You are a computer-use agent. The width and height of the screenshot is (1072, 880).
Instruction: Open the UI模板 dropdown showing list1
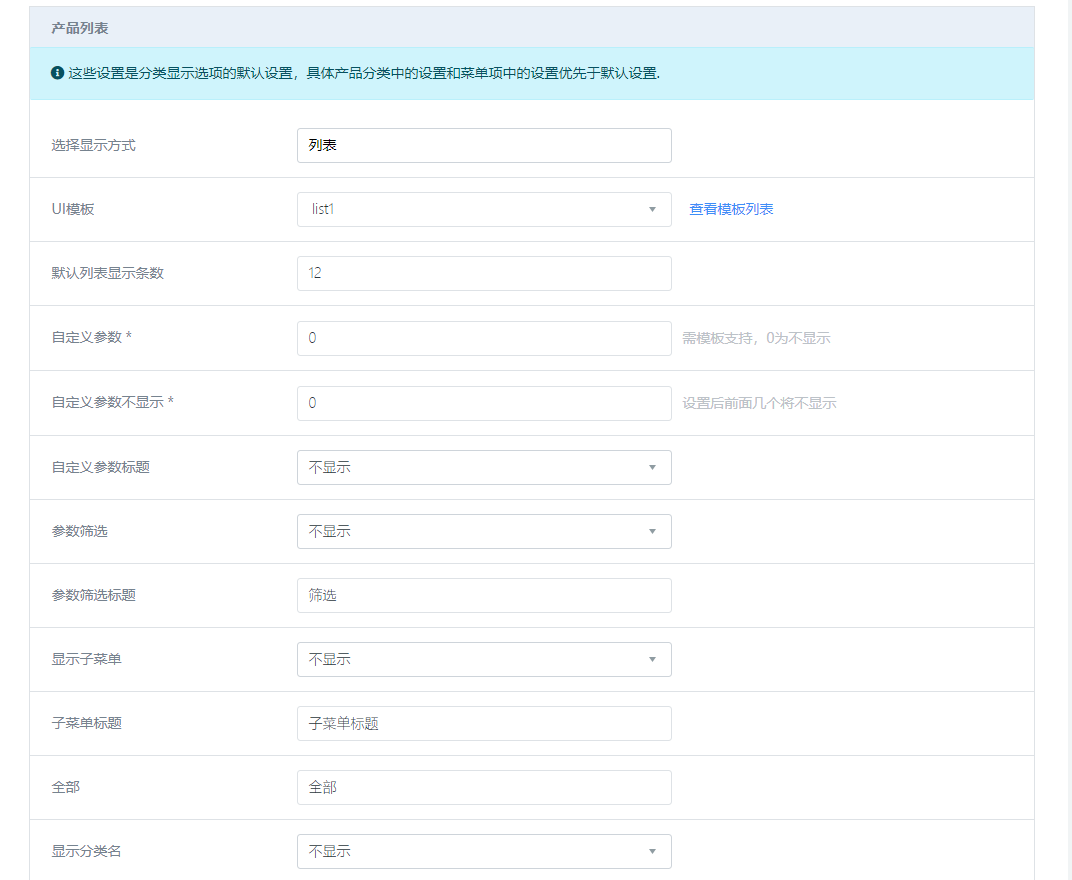click(x=484, y=209)
